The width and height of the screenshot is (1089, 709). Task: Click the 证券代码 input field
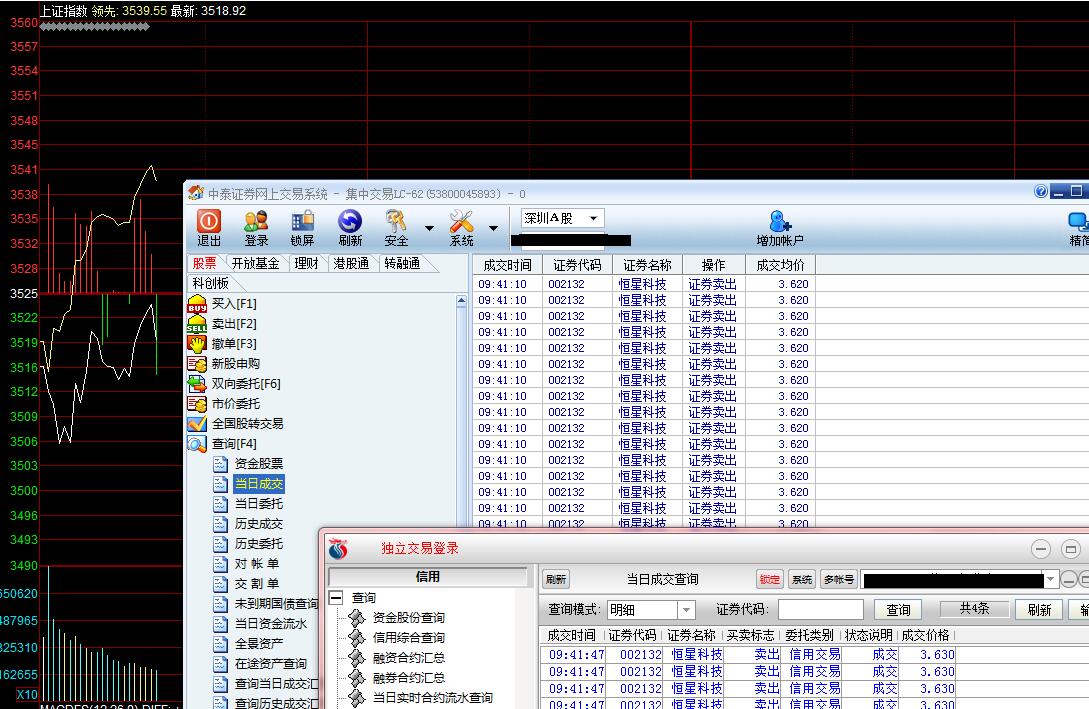pos(820,610)
